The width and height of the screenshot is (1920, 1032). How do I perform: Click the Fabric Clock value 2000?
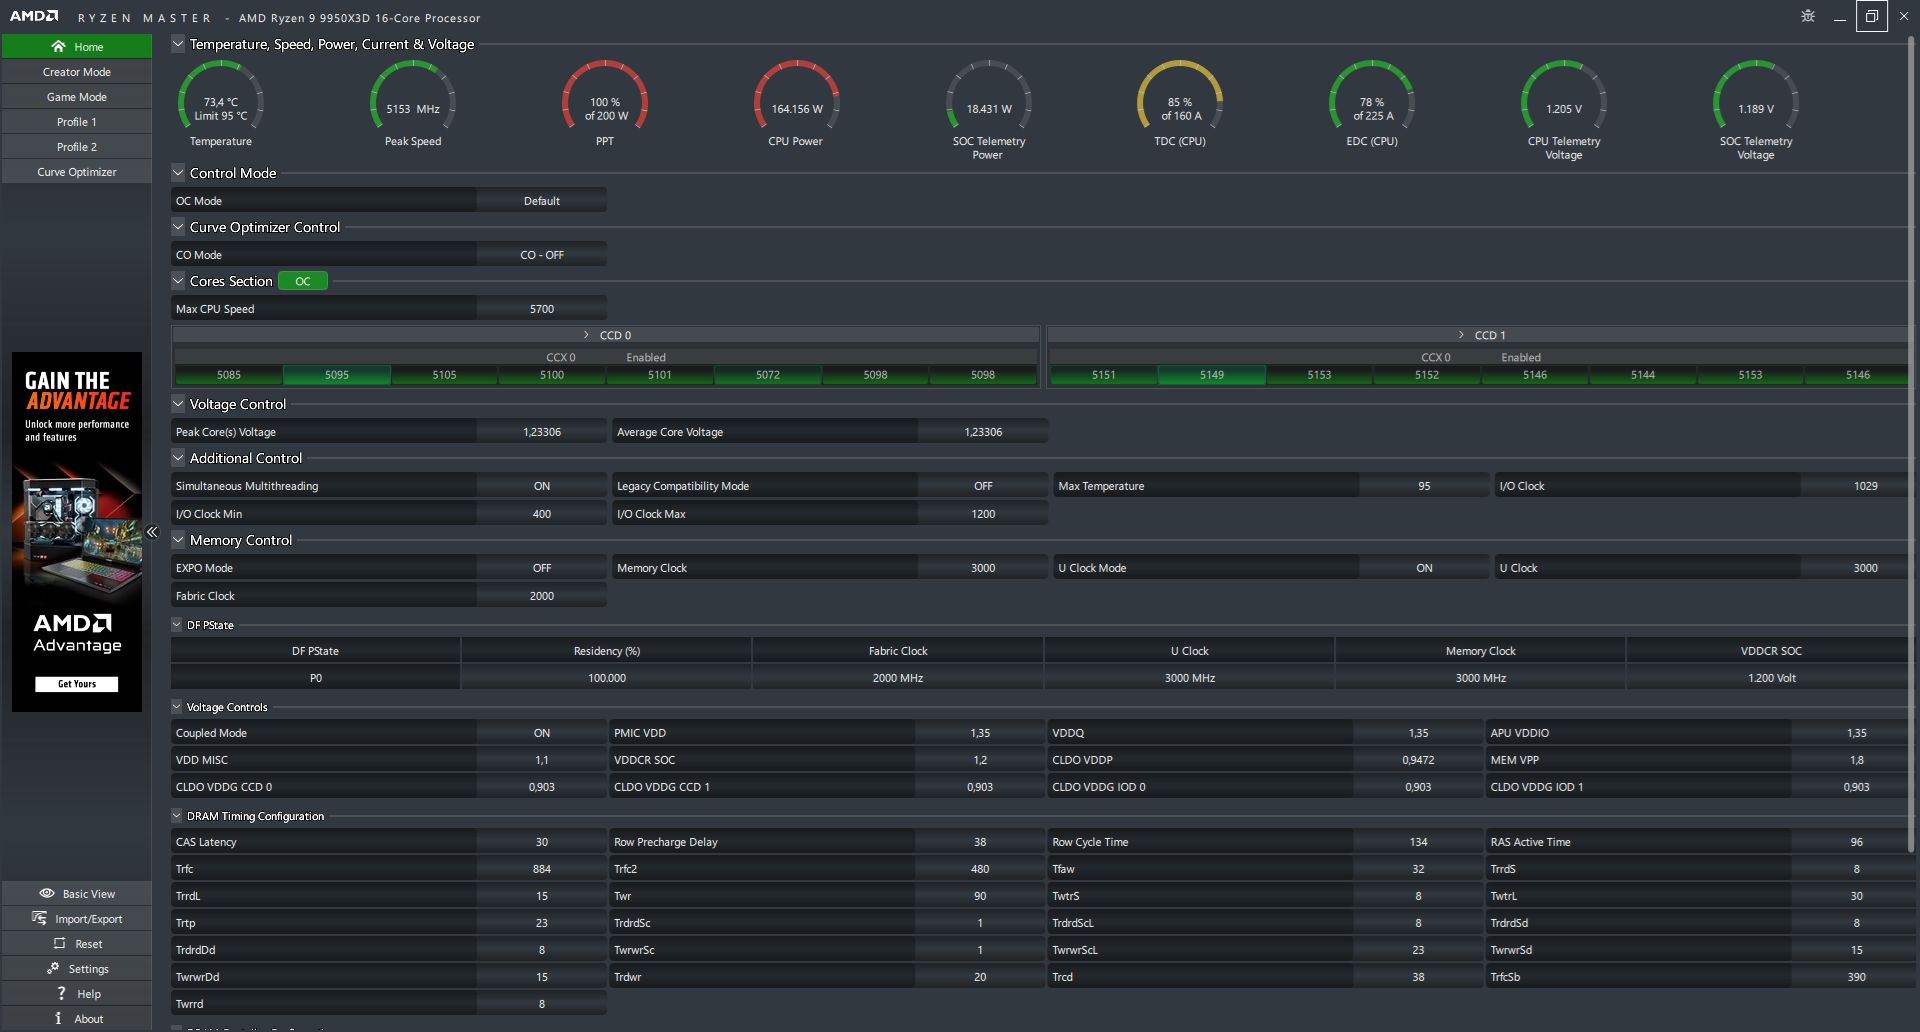(x=542, y=596)
